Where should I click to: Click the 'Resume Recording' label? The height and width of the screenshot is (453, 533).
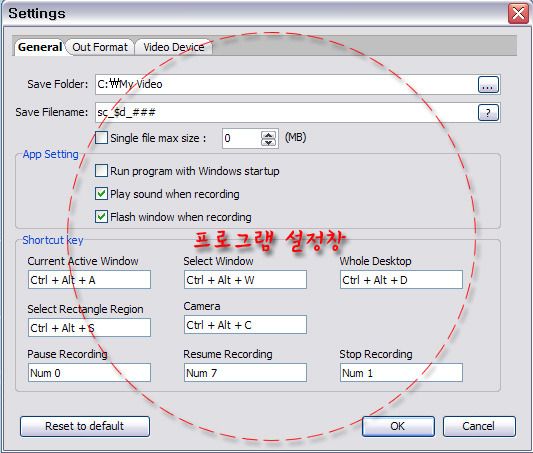click(228, 354)
